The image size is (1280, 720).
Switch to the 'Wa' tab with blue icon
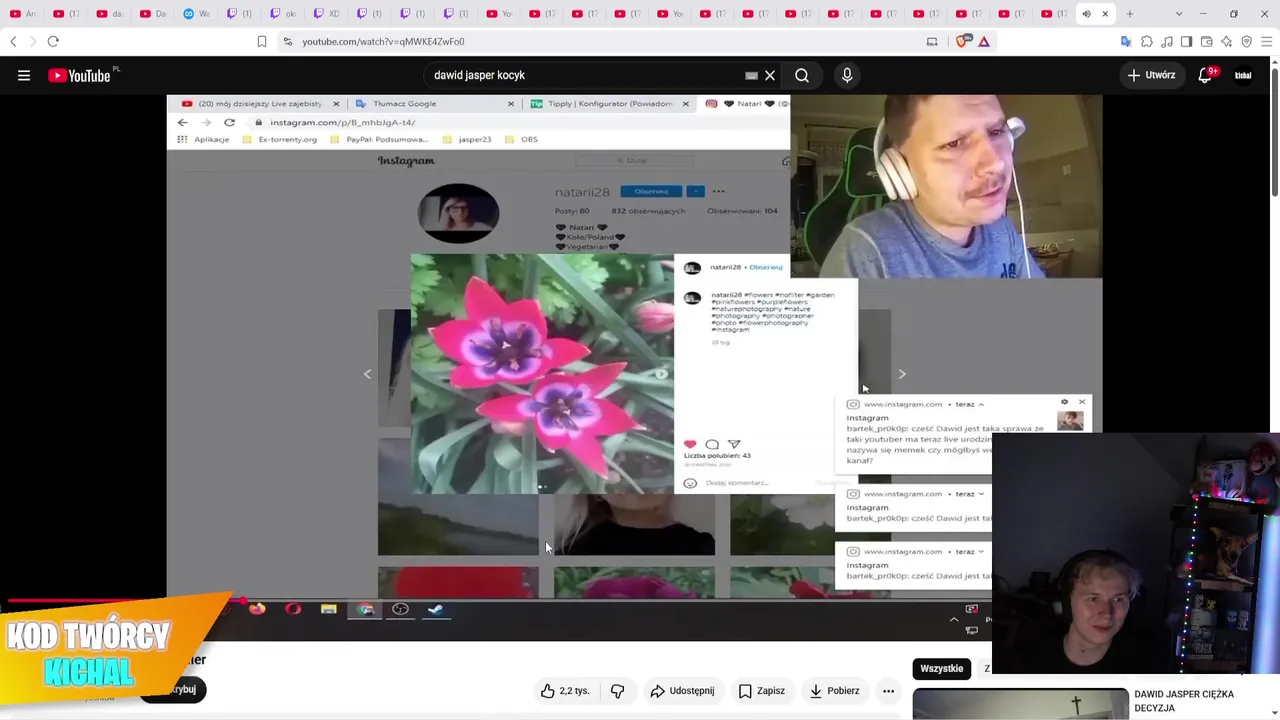coord(196,14)
